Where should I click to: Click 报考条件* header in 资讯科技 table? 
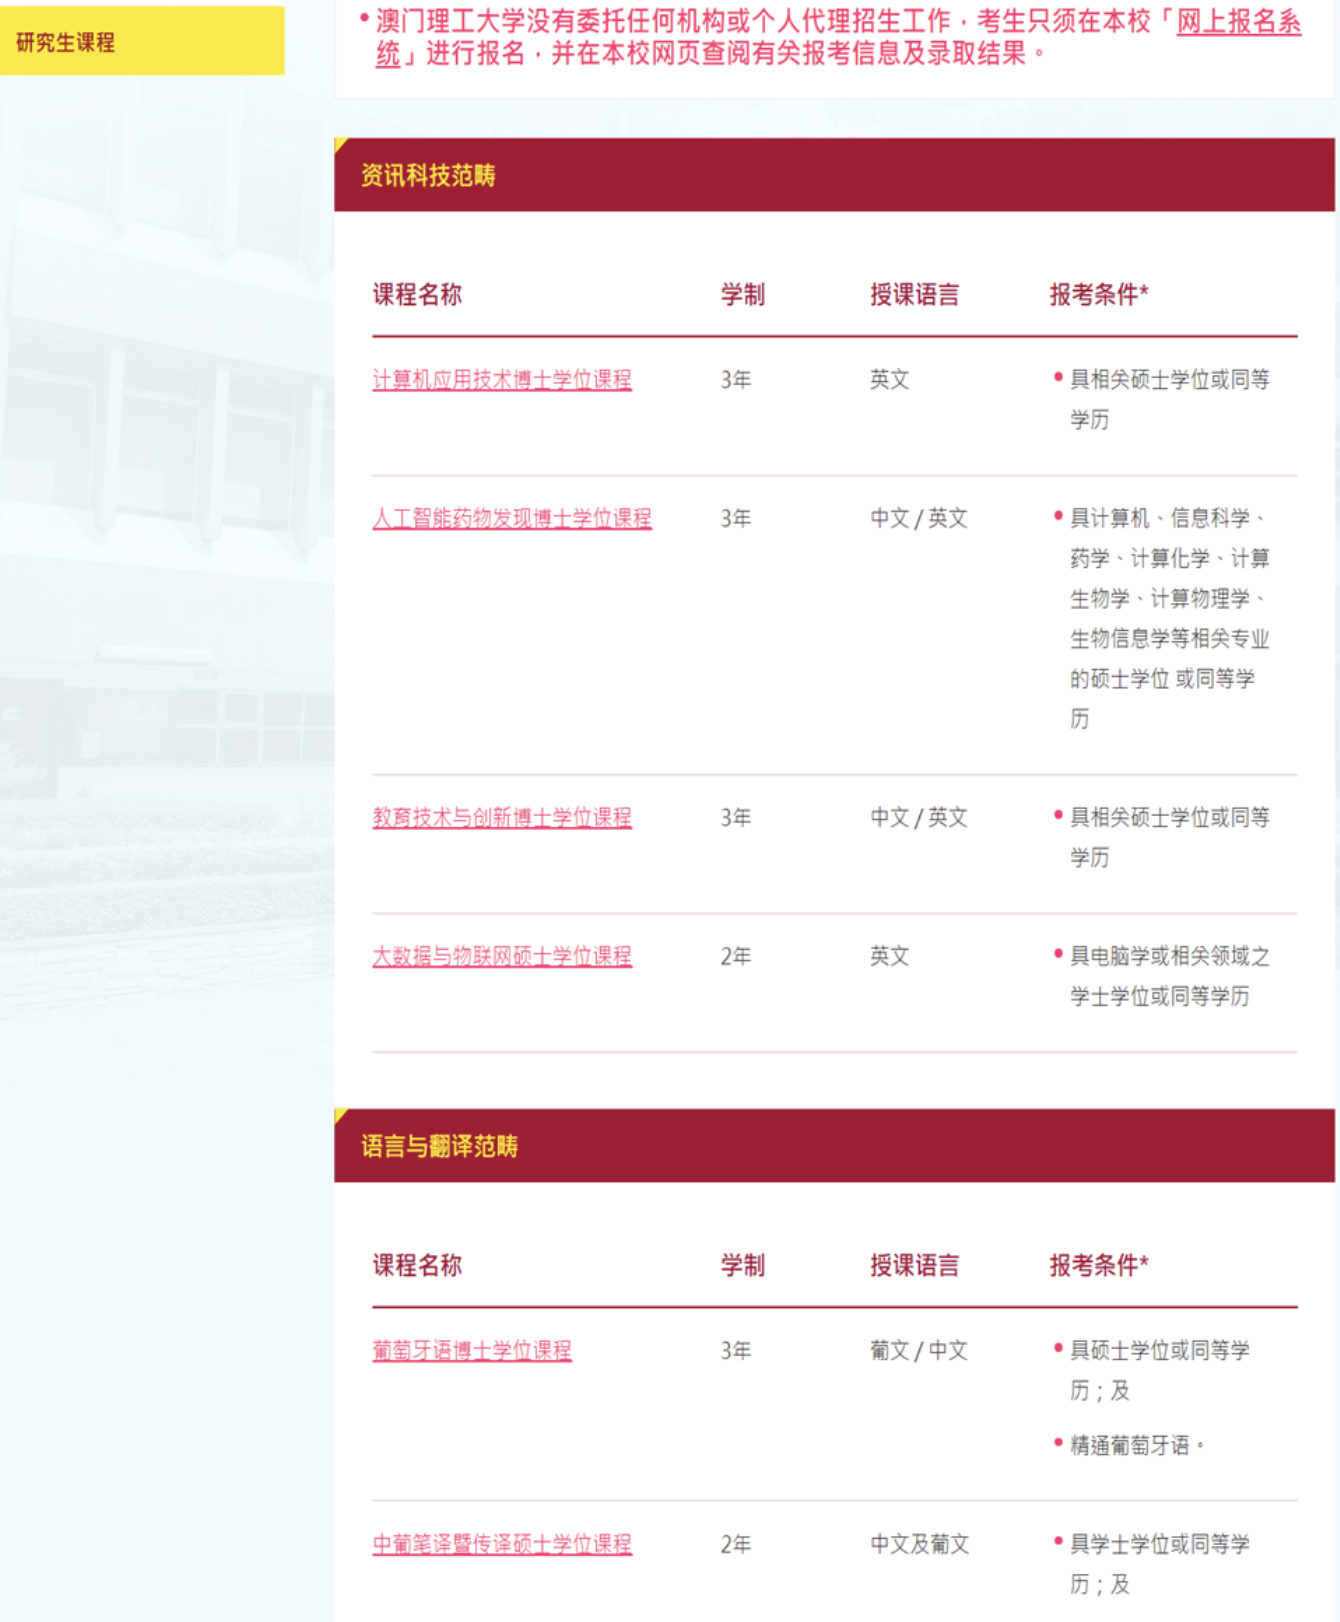click(x=1098, y=295)
